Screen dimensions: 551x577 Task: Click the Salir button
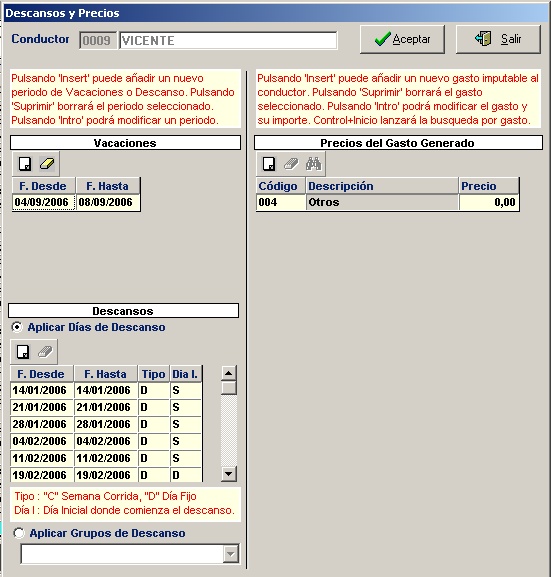[498, 39]
